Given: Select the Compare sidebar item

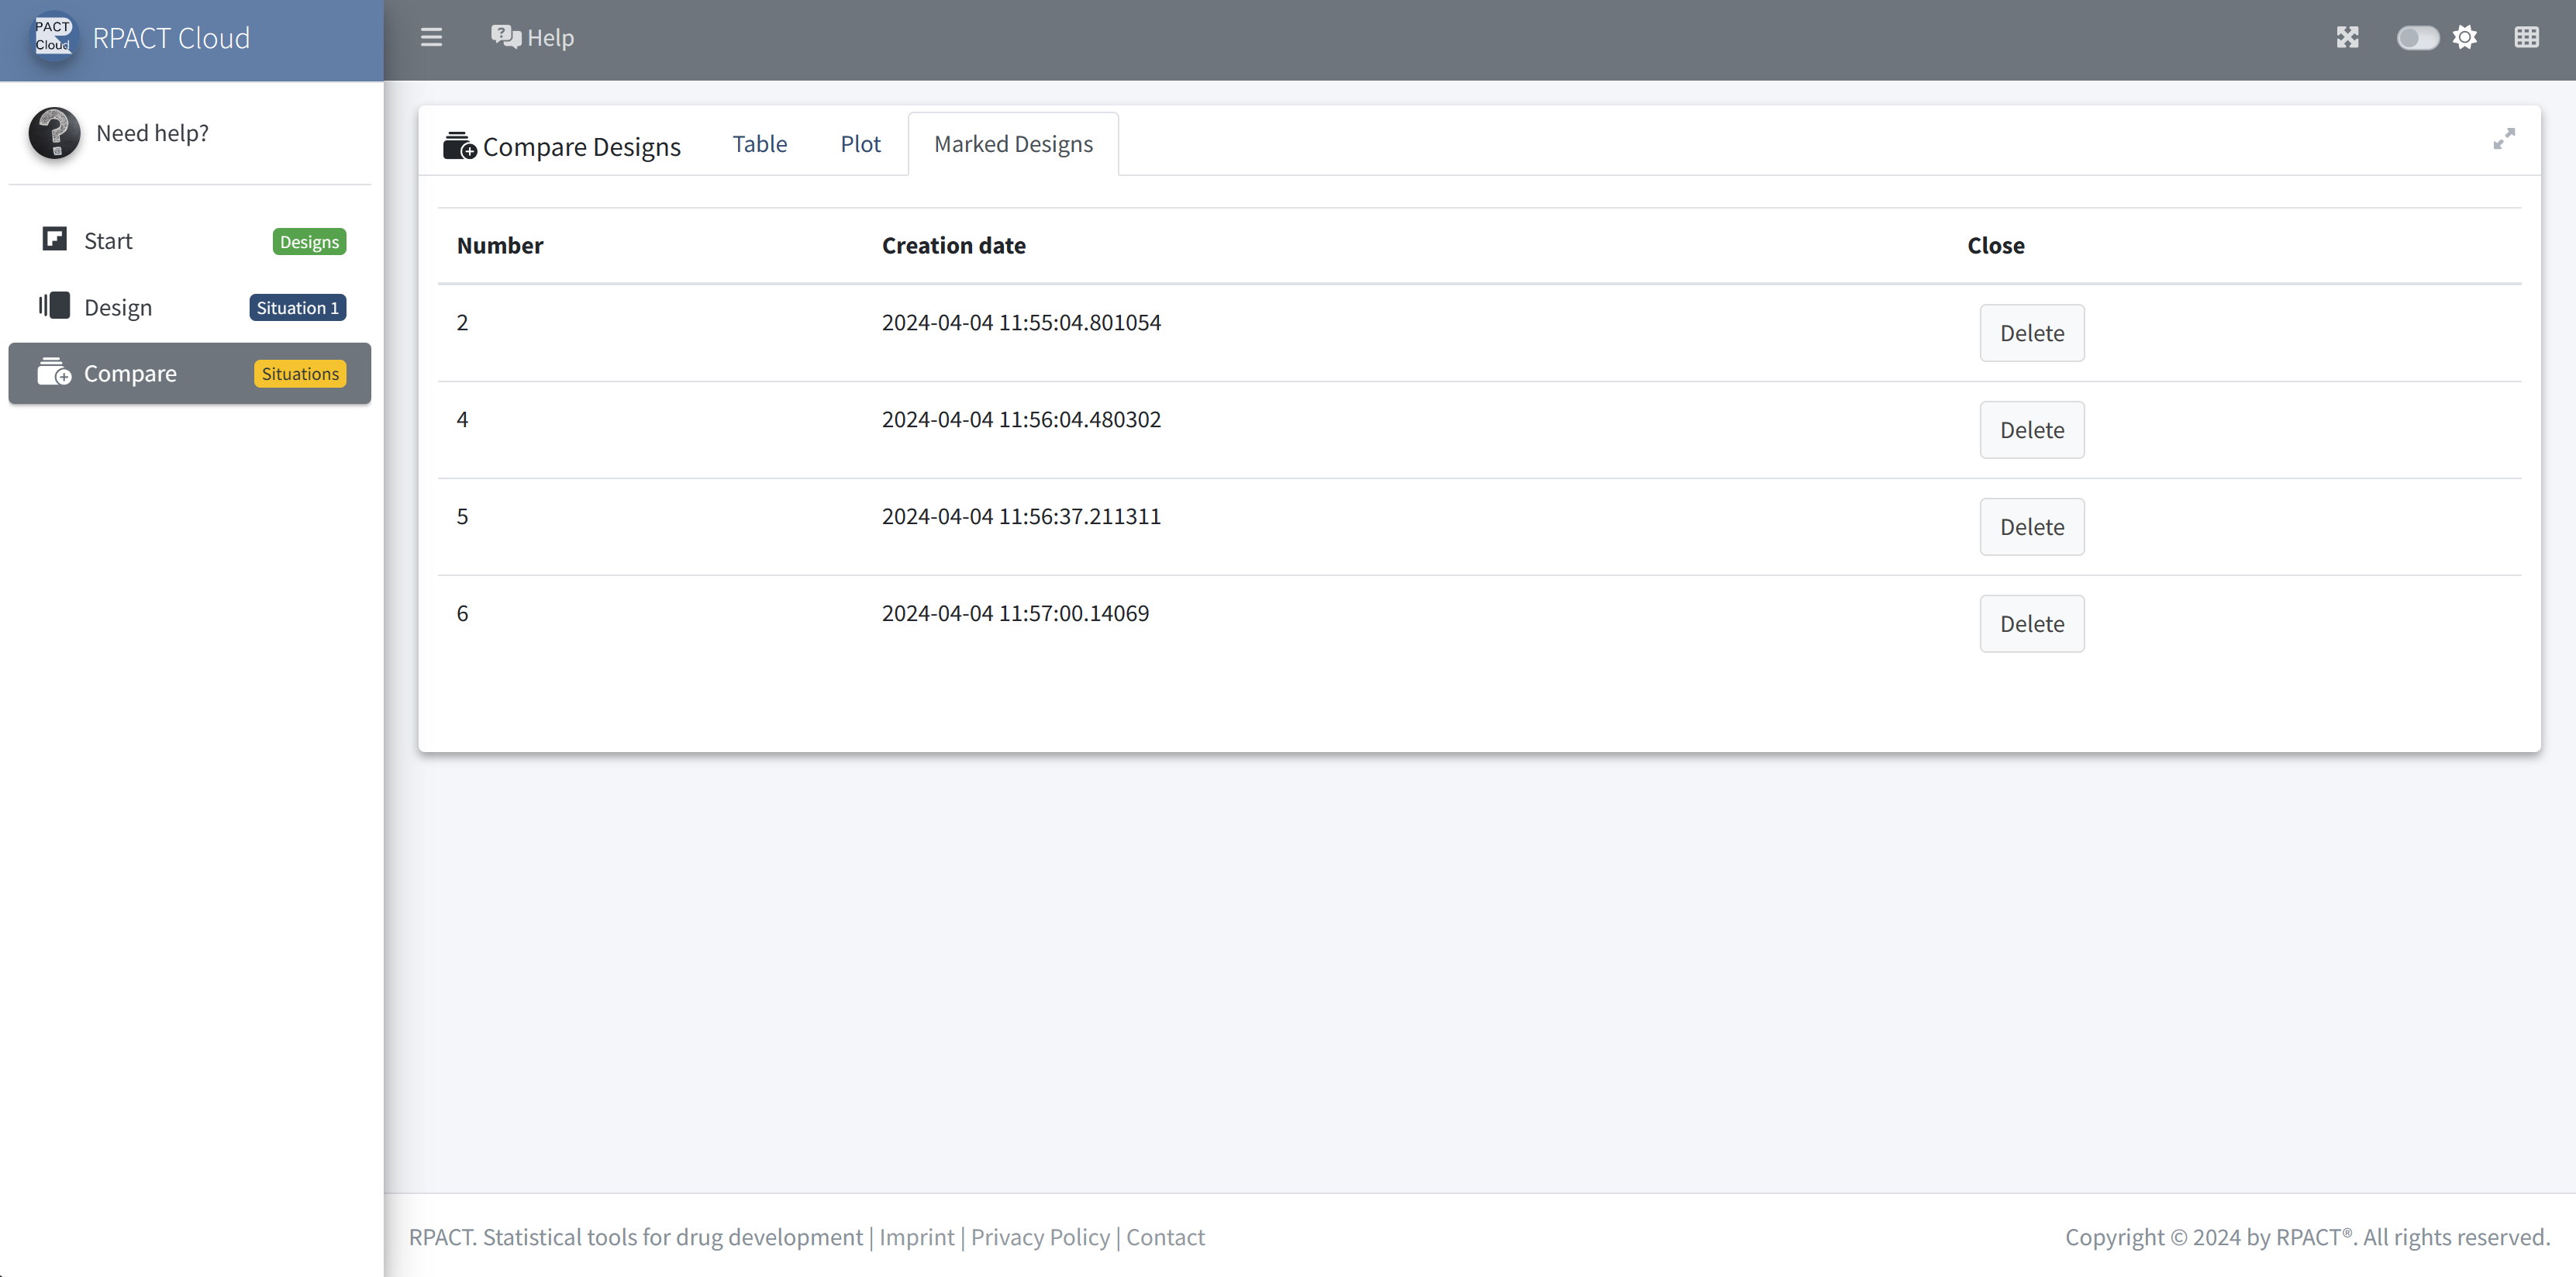Looking at the screenshot, I should coord(130,373).
